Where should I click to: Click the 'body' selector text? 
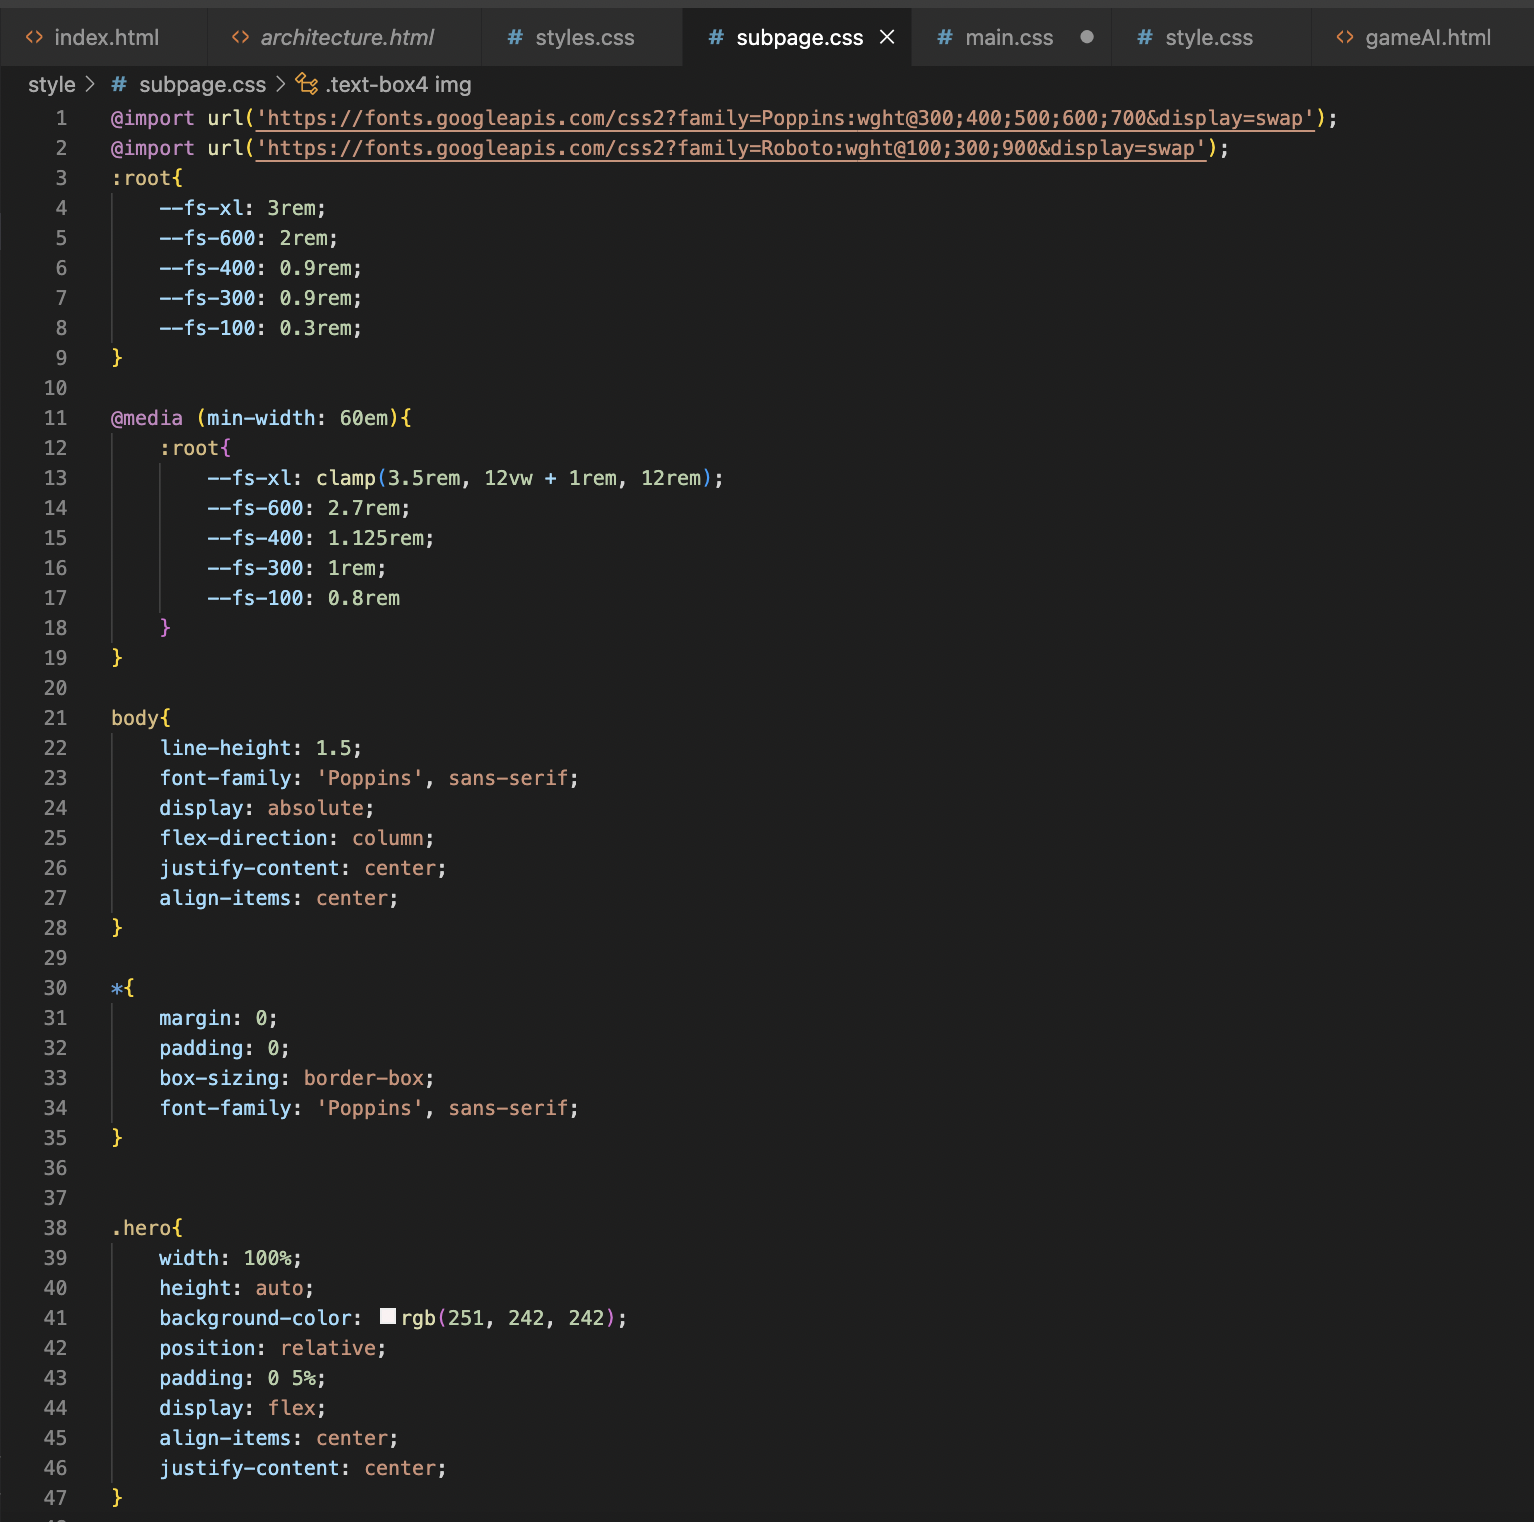pos(135,718)
